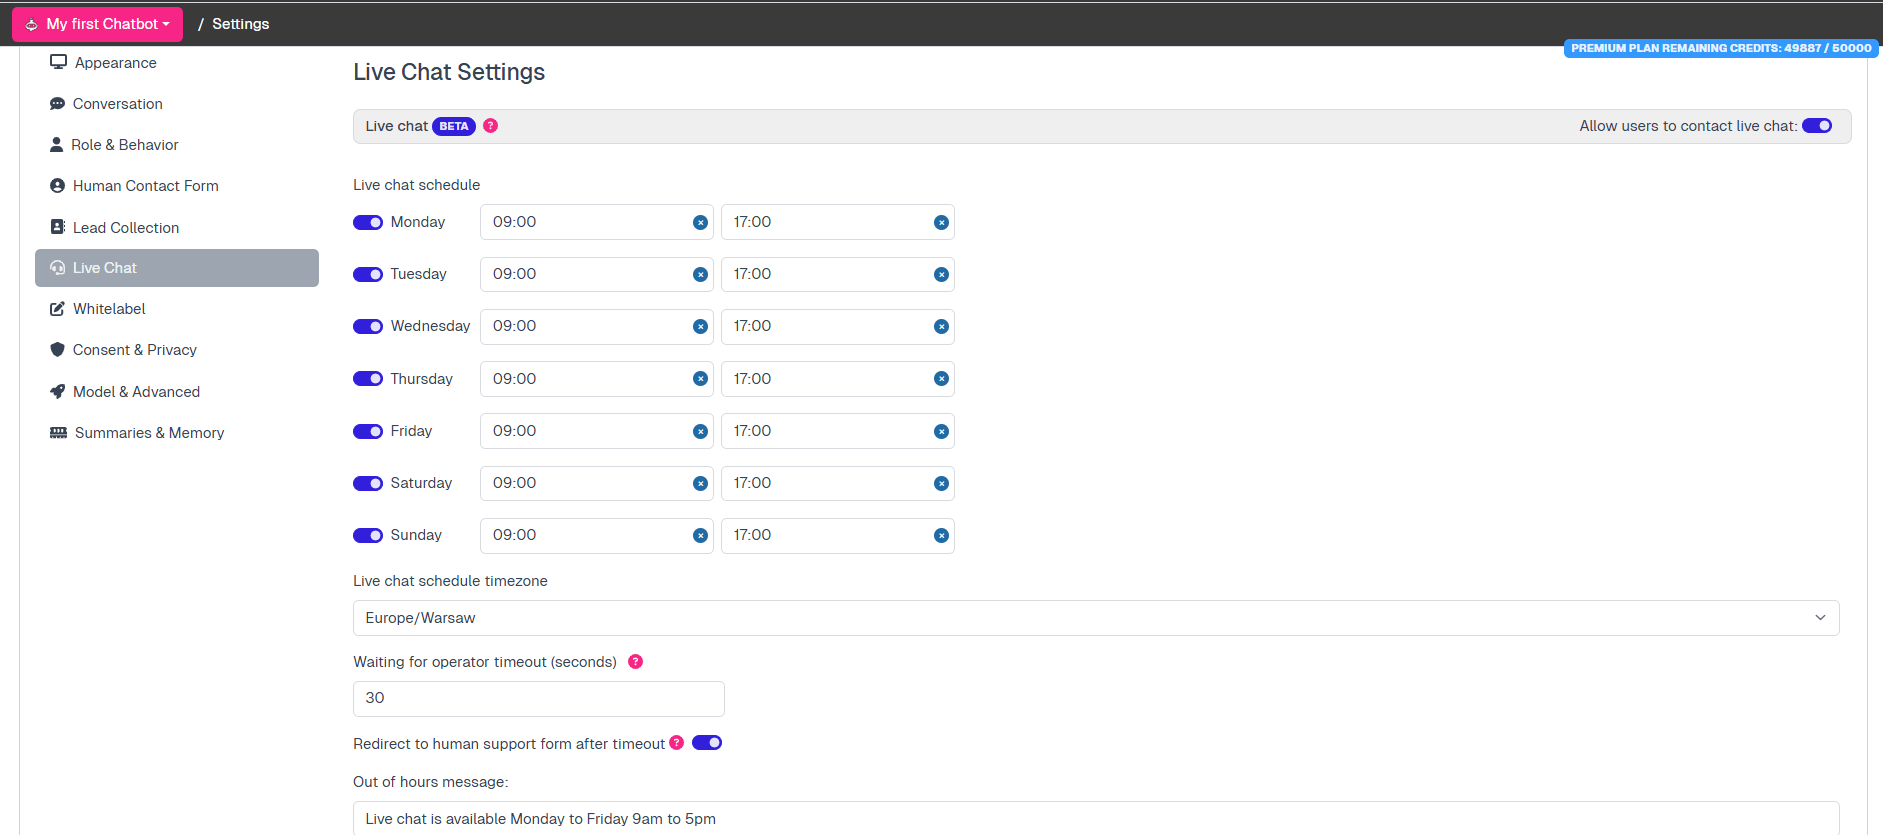Image resolution: width=1883 pixels, height=835 pixels.
Task: Click help icon next to Redirect after timeout
Action: click(677, 743)
